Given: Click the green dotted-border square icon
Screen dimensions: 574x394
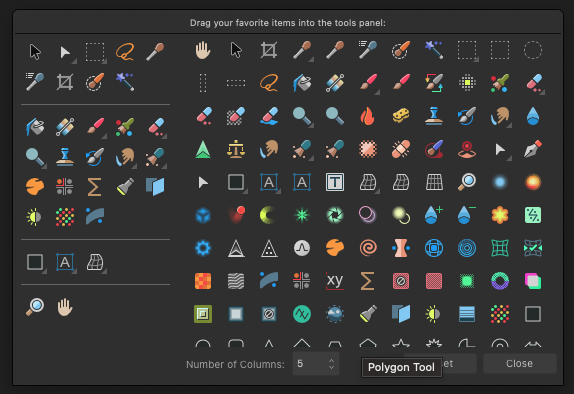Looking at the screenshot, I should click(x=467, y=281).
